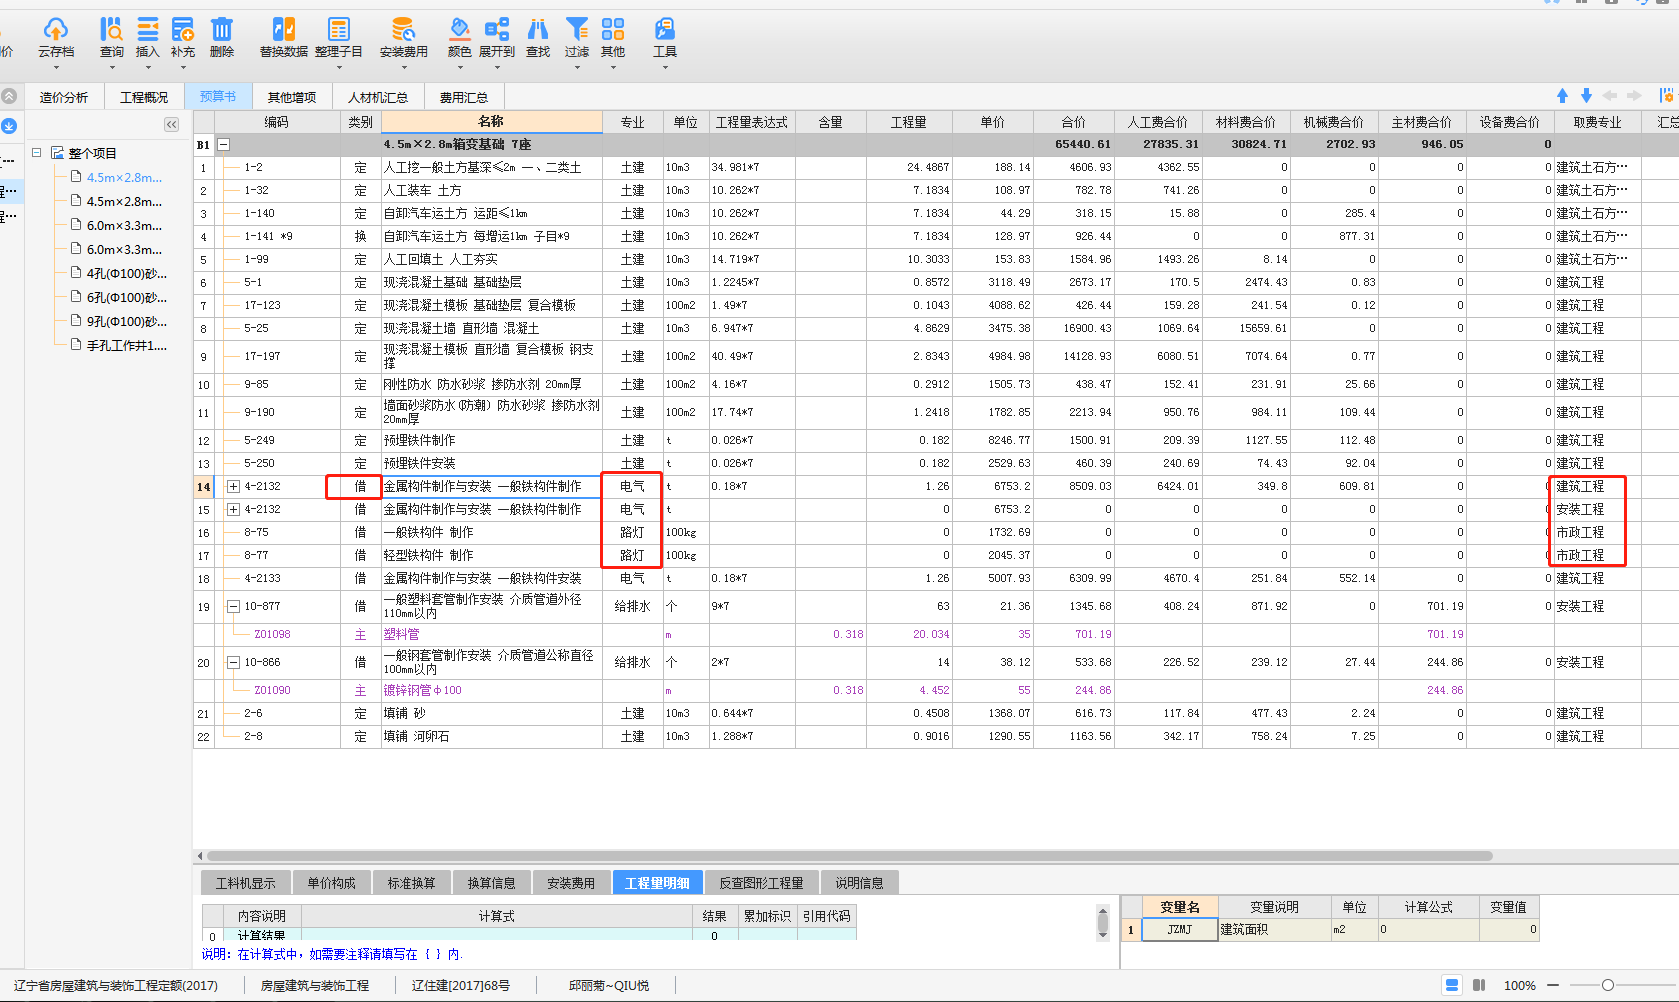Click the 颜色 color fill icon

[x=459, y=29]
